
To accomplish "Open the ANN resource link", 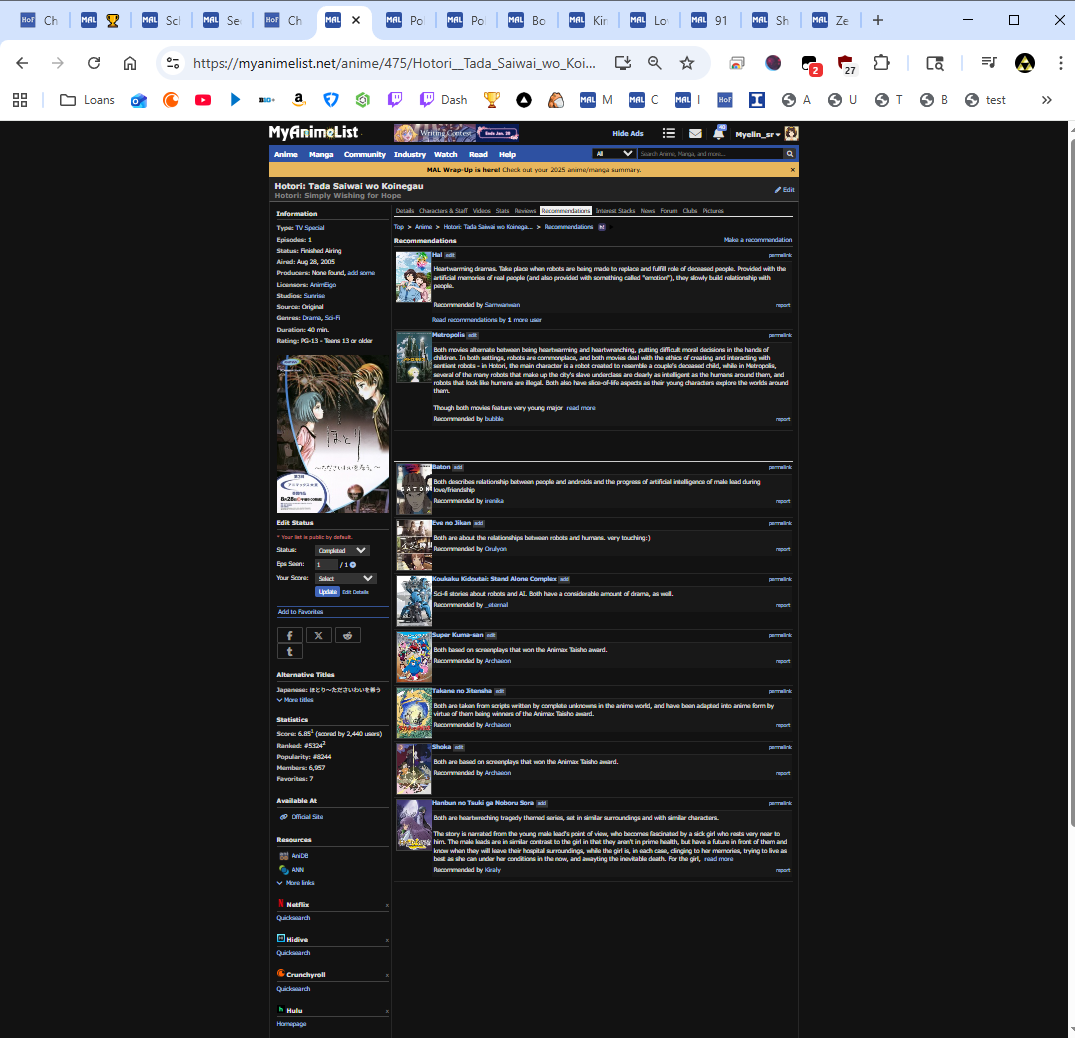I will pos(298,869).
